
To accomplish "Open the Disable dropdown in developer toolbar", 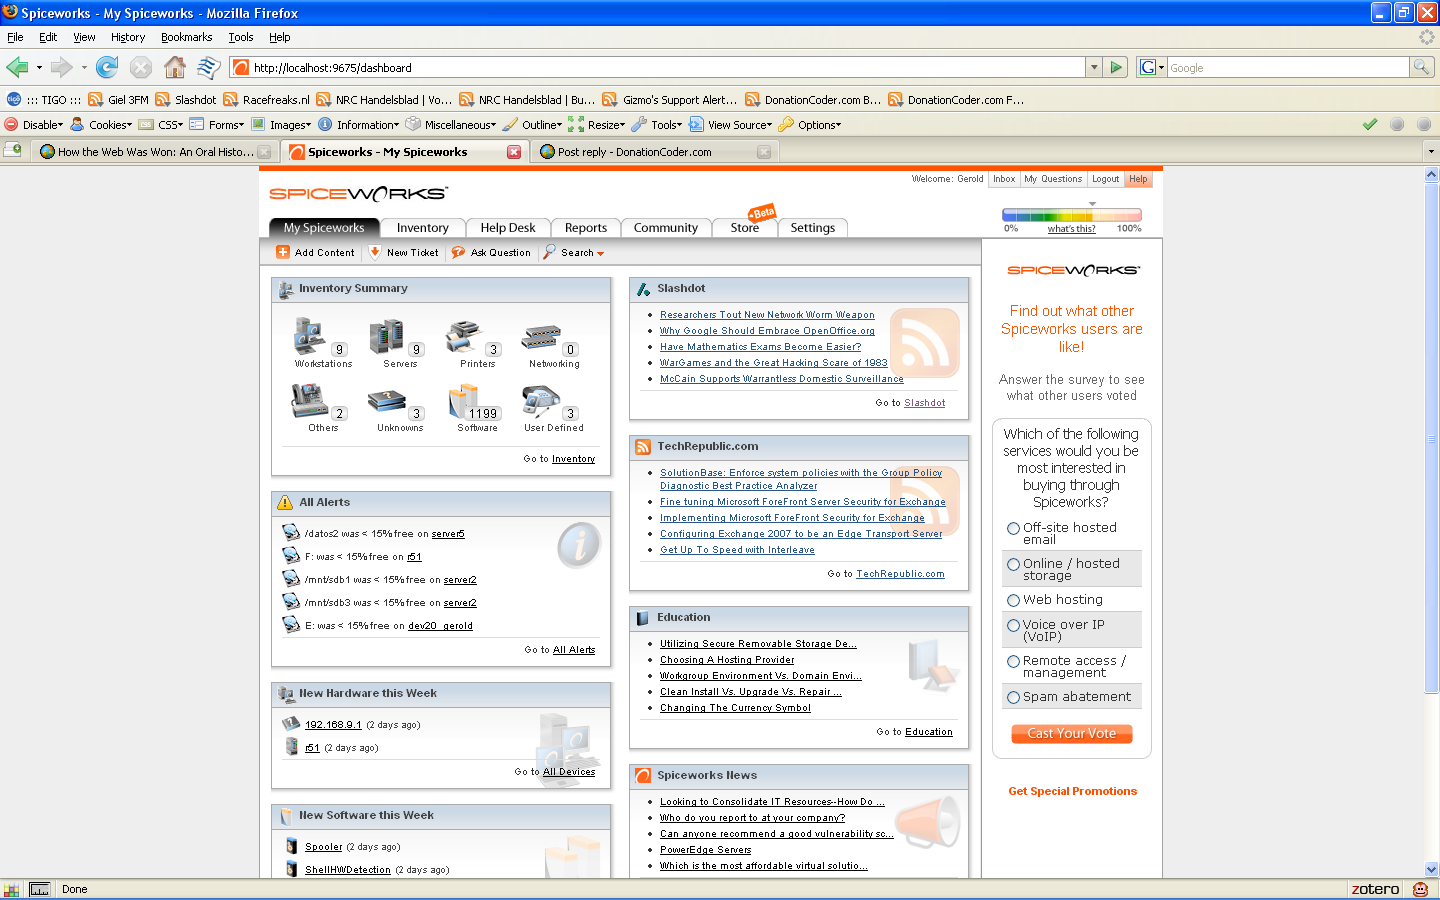I will (35, 125).
